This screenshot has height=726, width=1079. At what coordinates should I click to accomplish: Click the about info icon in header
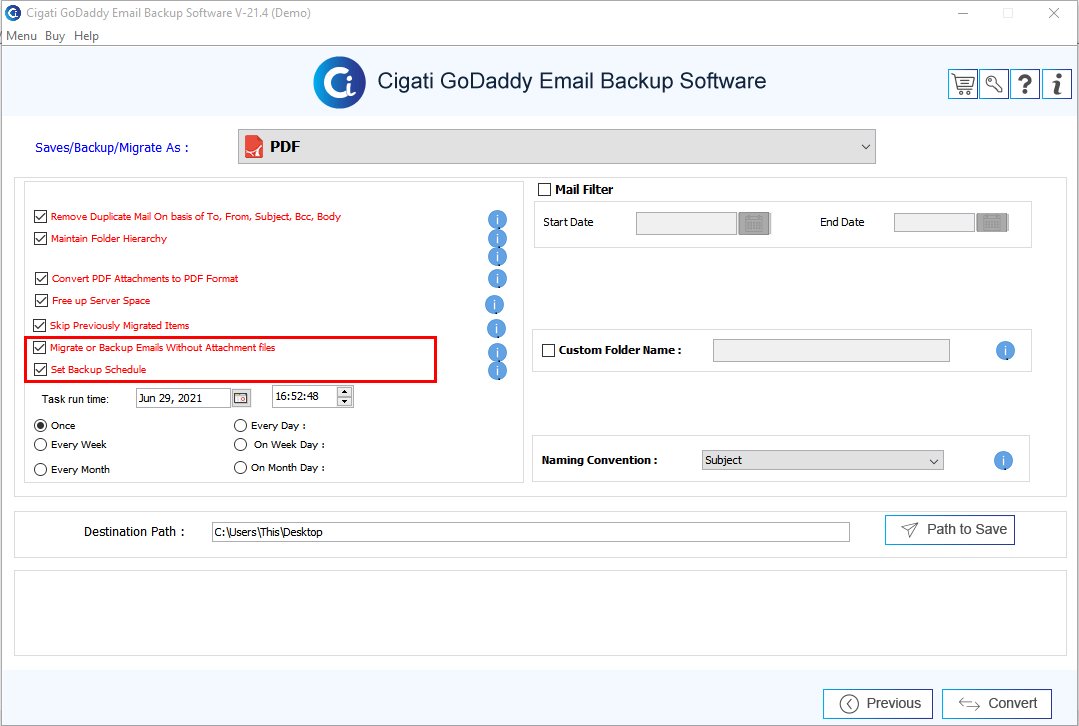coord(1057,84)
